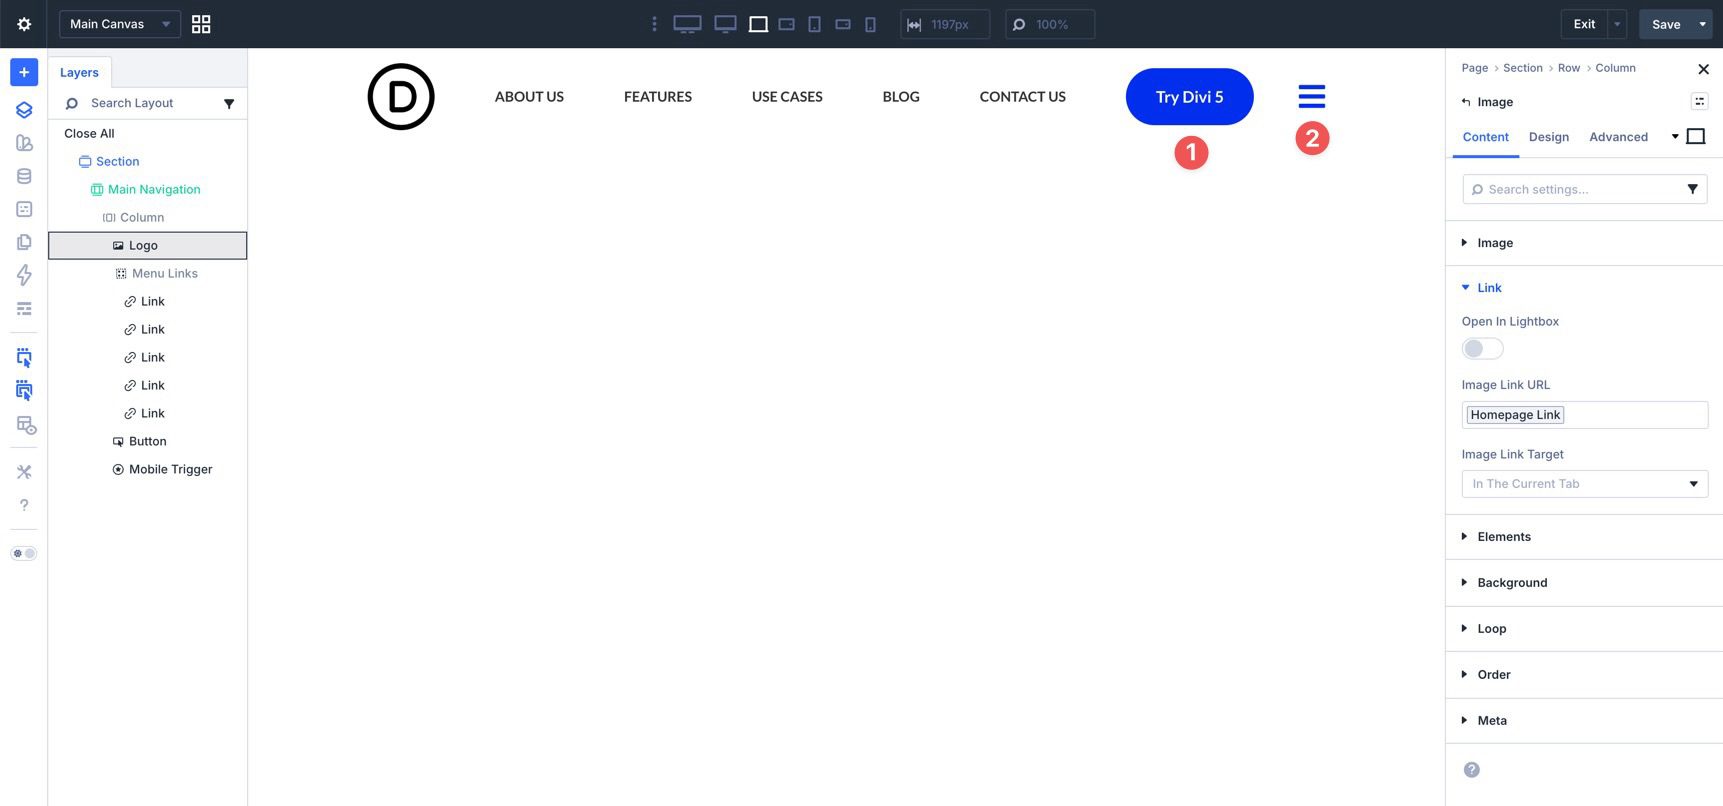Open the settings tabs dropdown arrow
The image size is (1723, 806).
[x=1675, y=136]
